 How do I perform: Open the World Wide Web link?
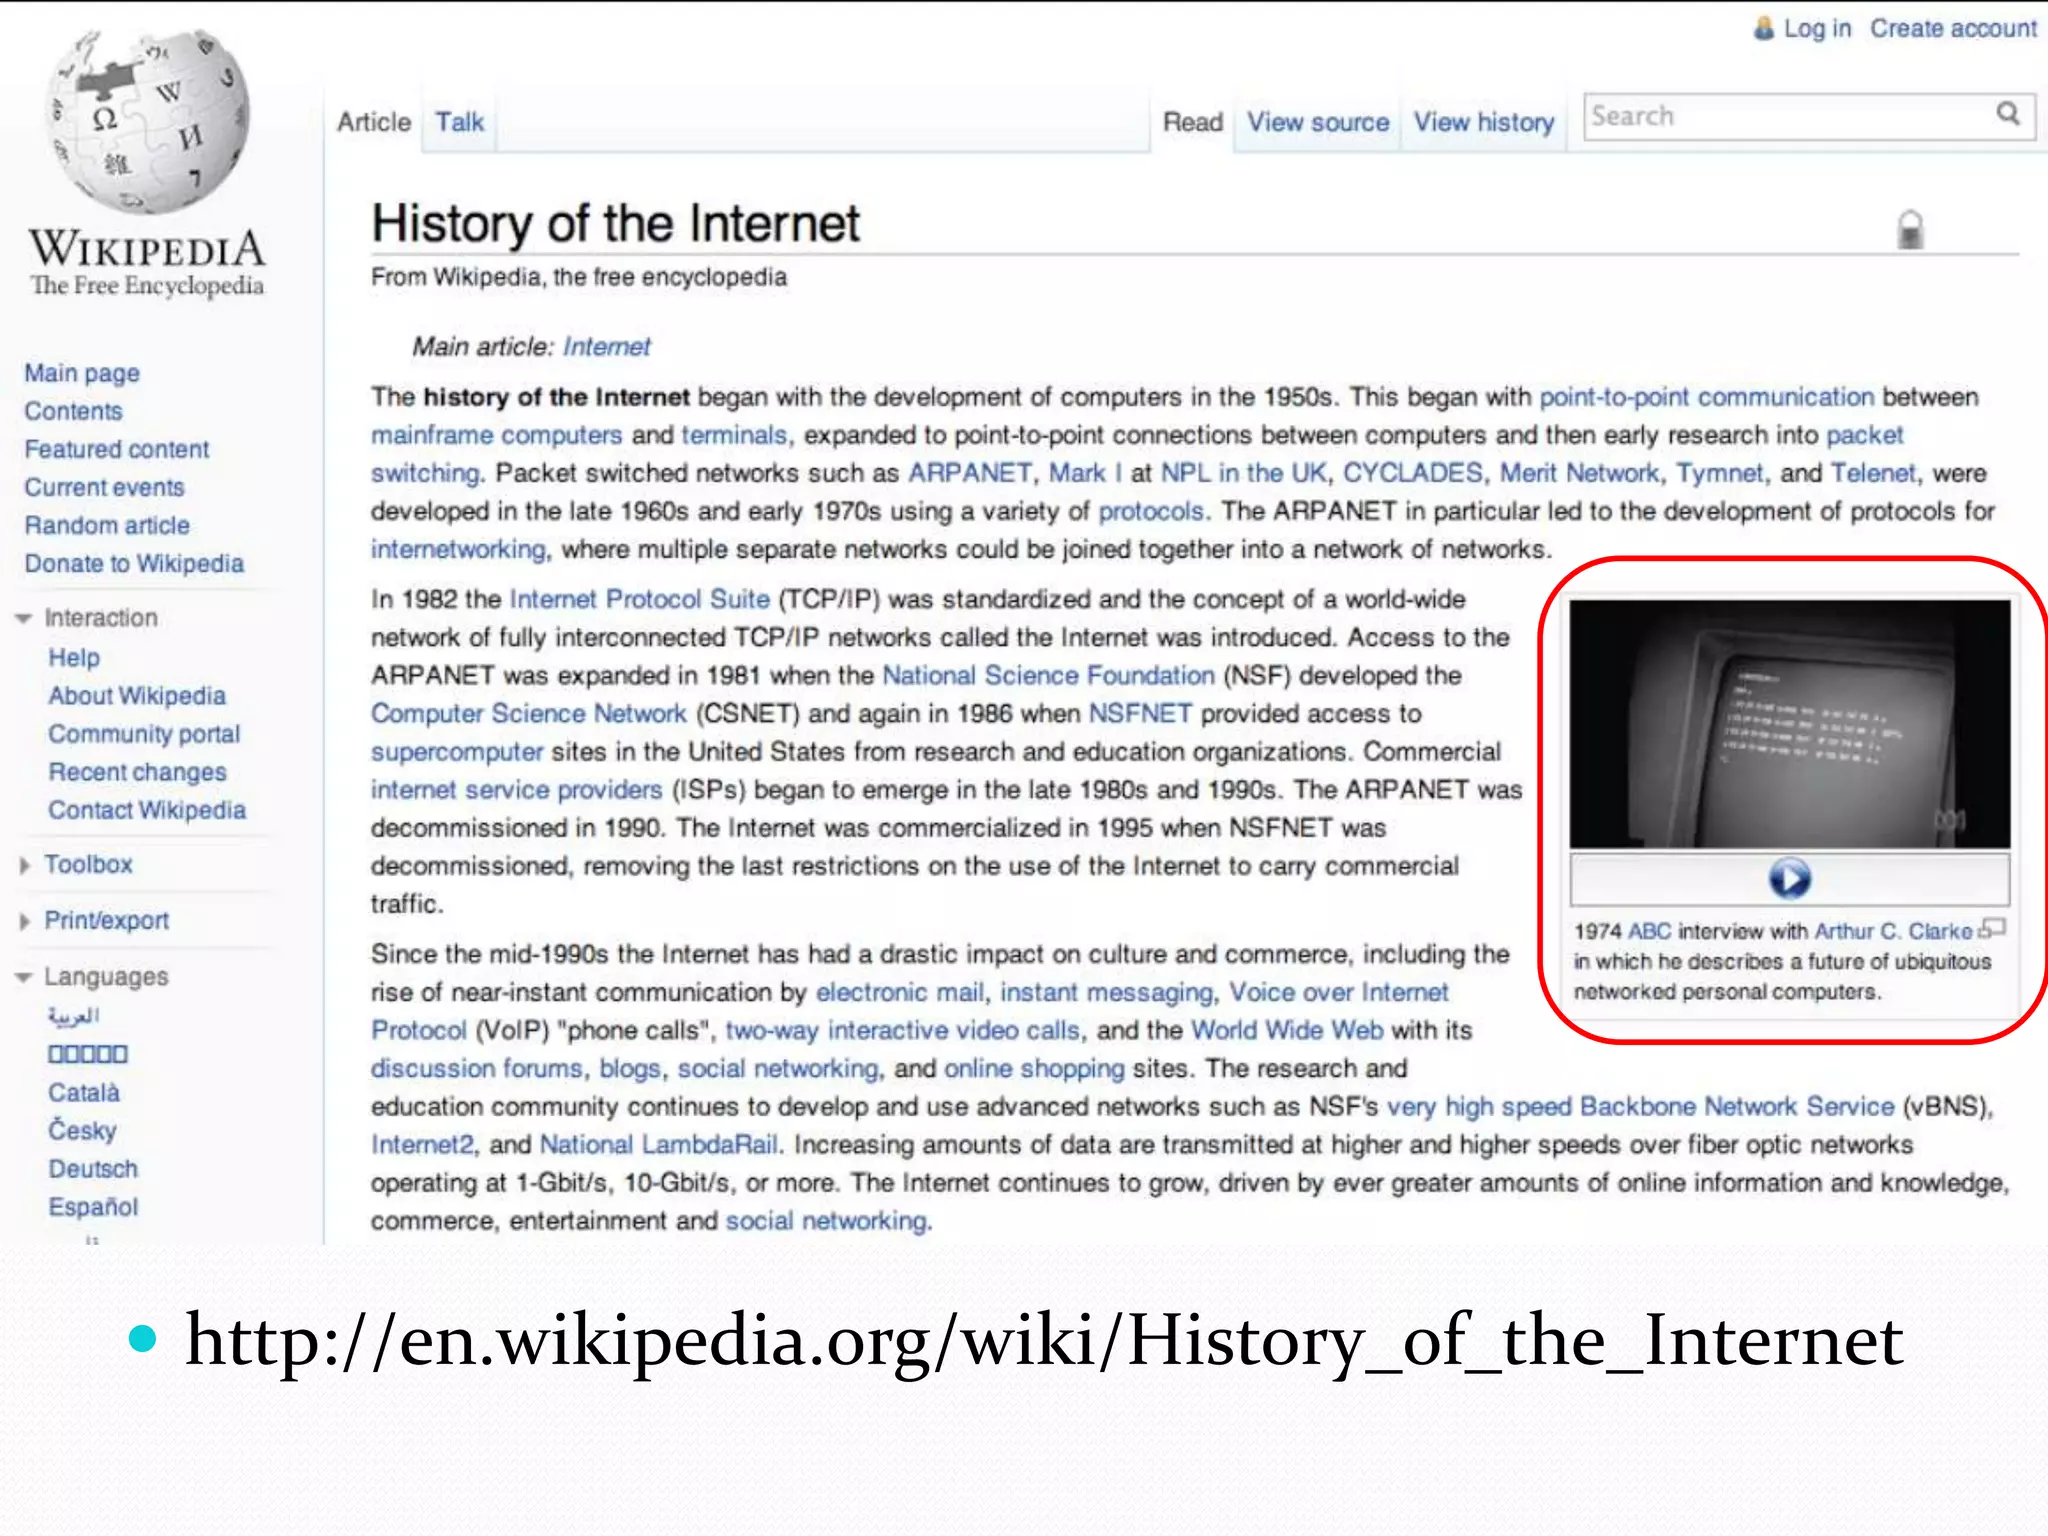[x=1287, y=1030]
